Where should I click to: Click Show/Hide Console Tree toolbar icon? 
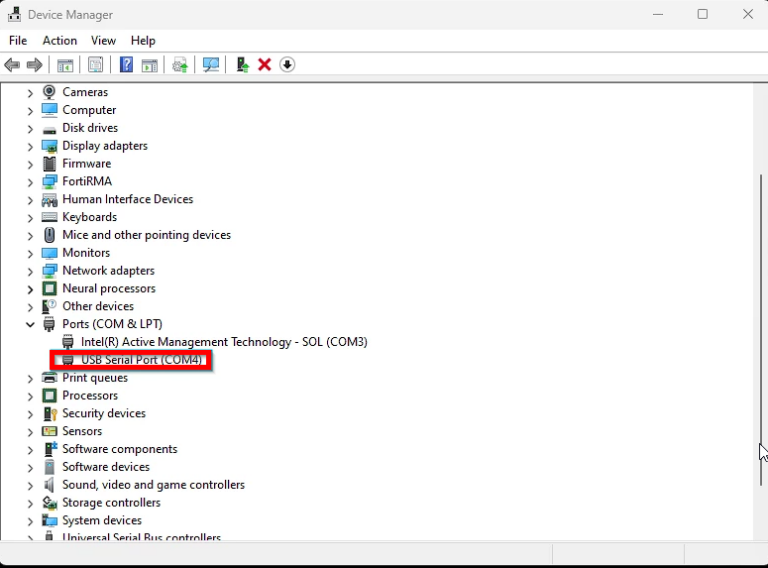pyautogui.click(x=65, y=65)
